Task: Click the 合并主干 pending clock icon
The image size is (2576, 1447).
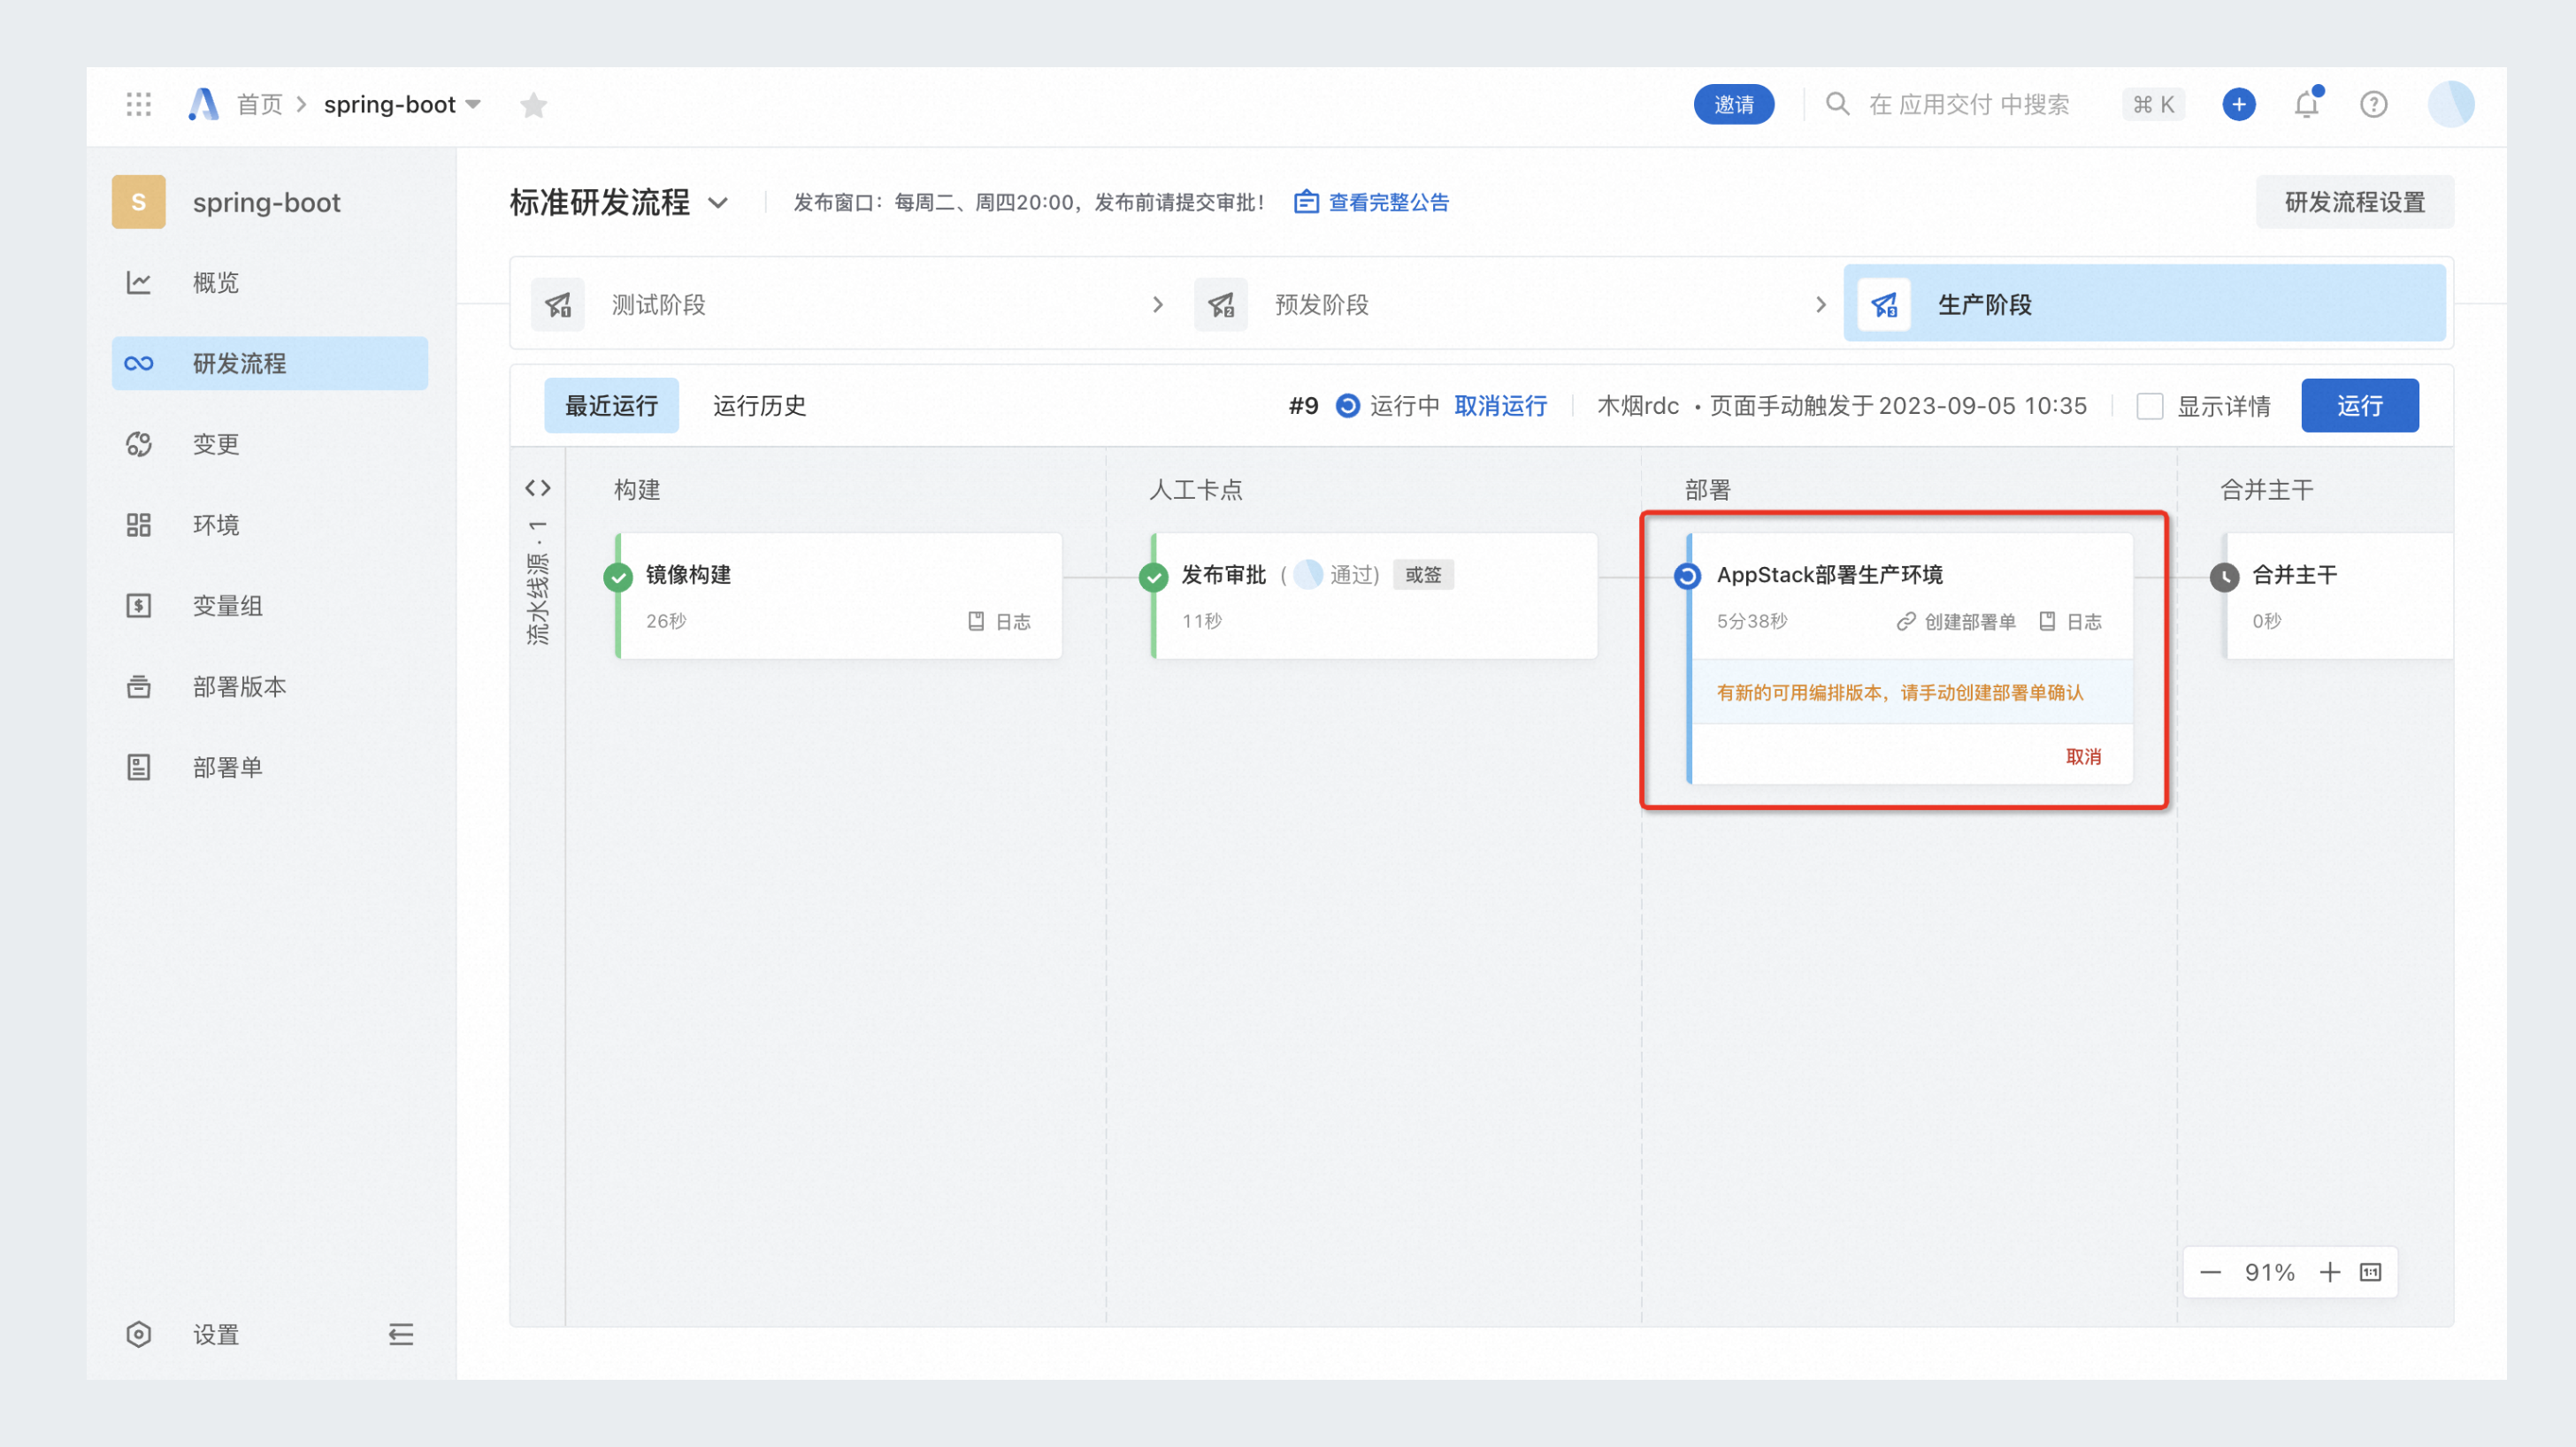Action: (x=2224, y=577)
